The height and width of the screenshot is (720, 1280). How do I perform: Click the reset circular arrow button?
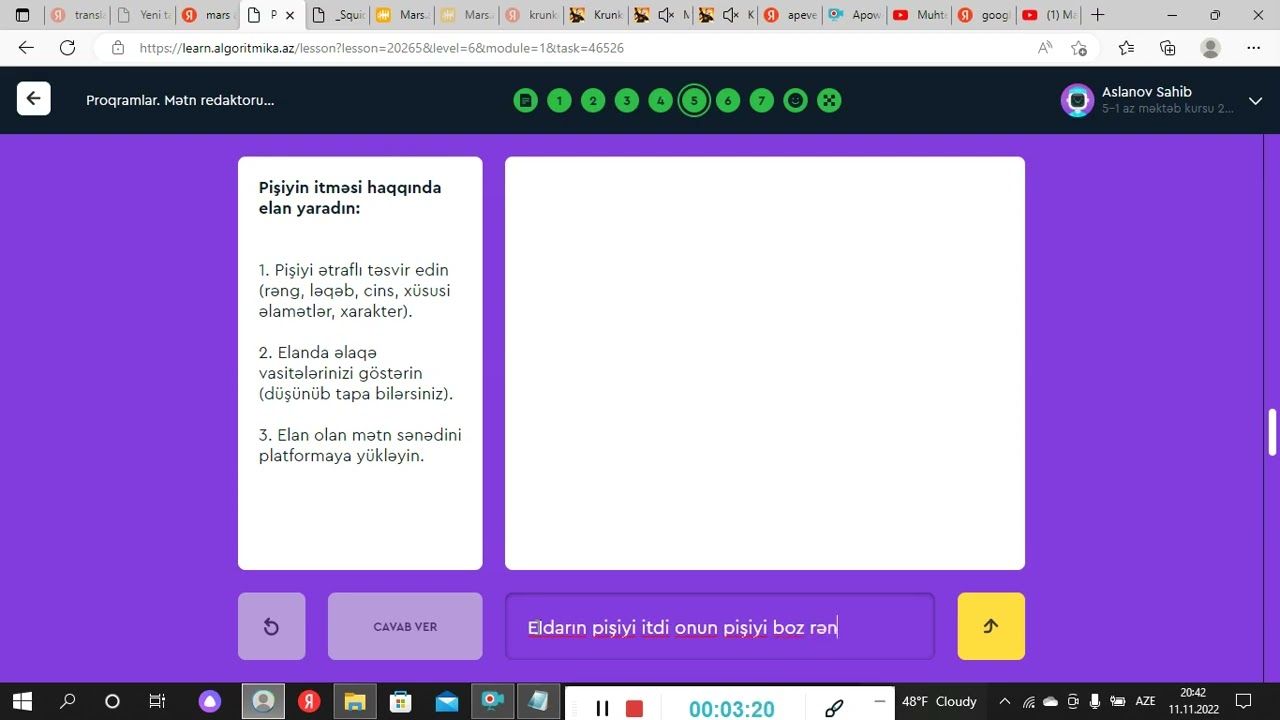271,626
